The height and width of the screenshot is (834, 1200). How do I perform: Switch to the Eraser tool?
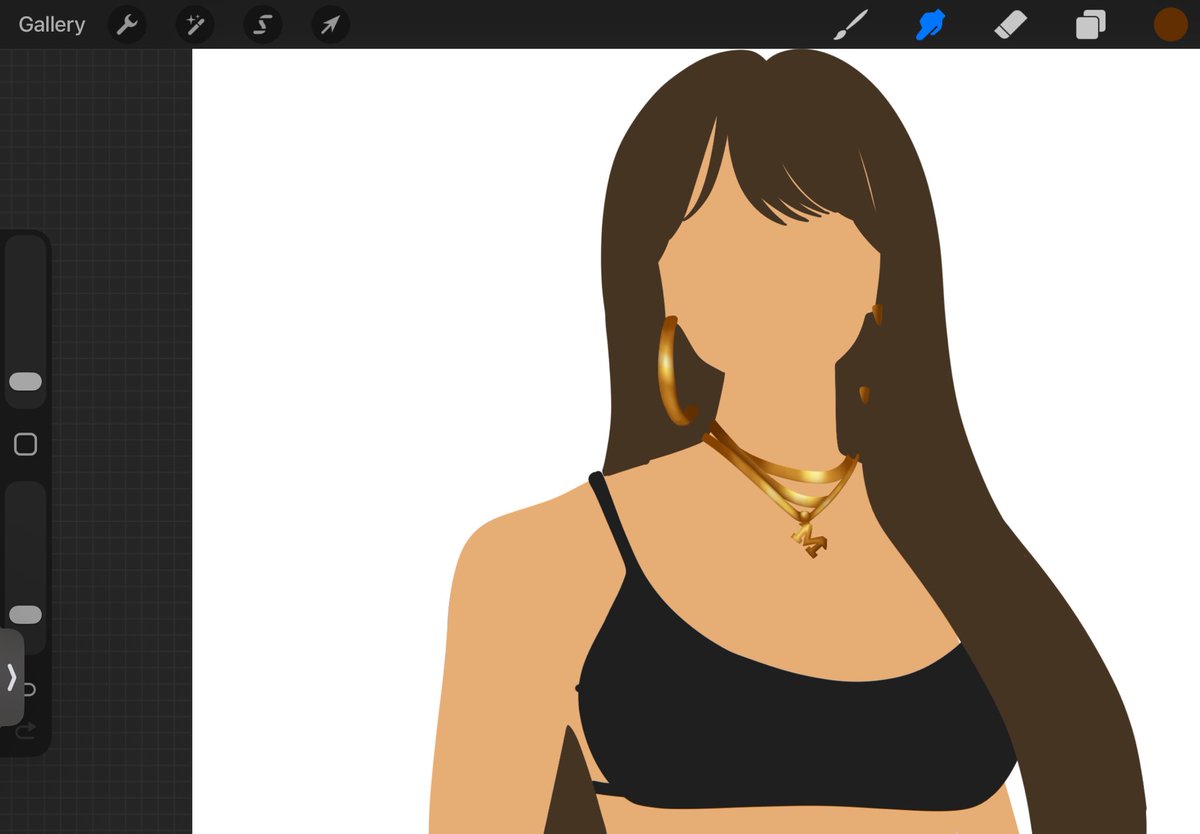[1011, 24]
